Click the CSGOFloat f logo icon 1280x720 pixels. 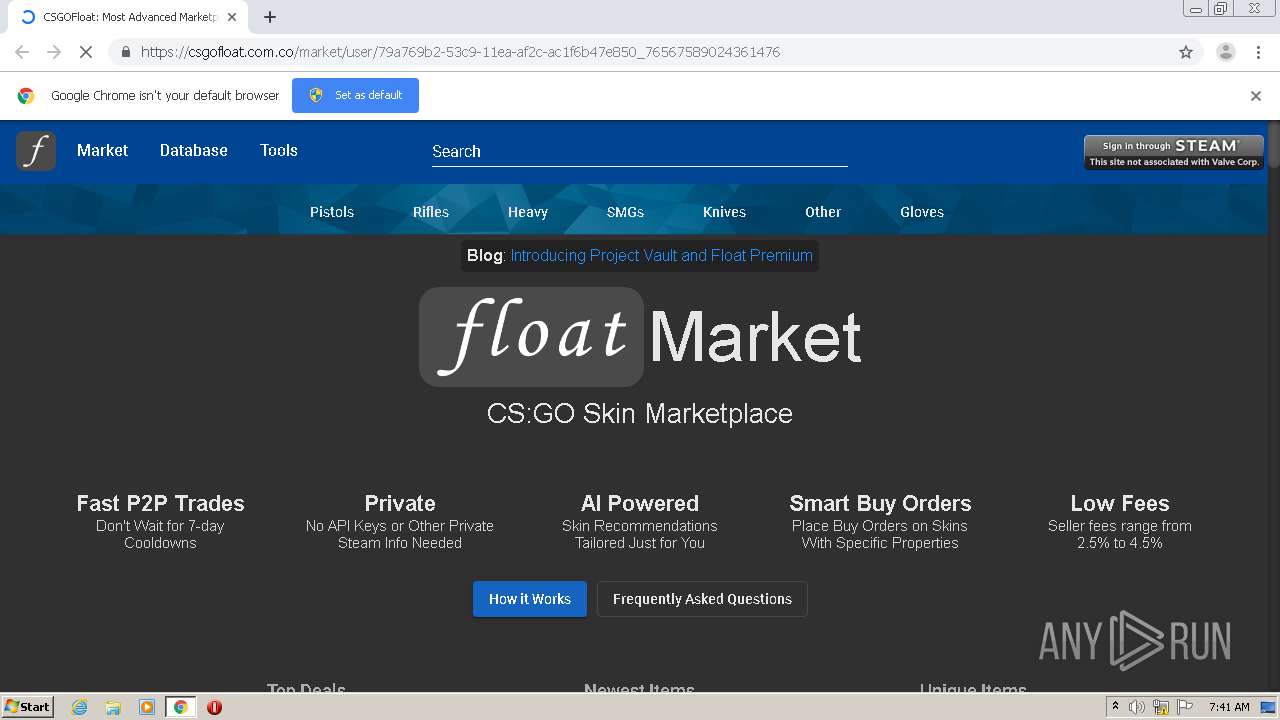click(x=36, y=151)
